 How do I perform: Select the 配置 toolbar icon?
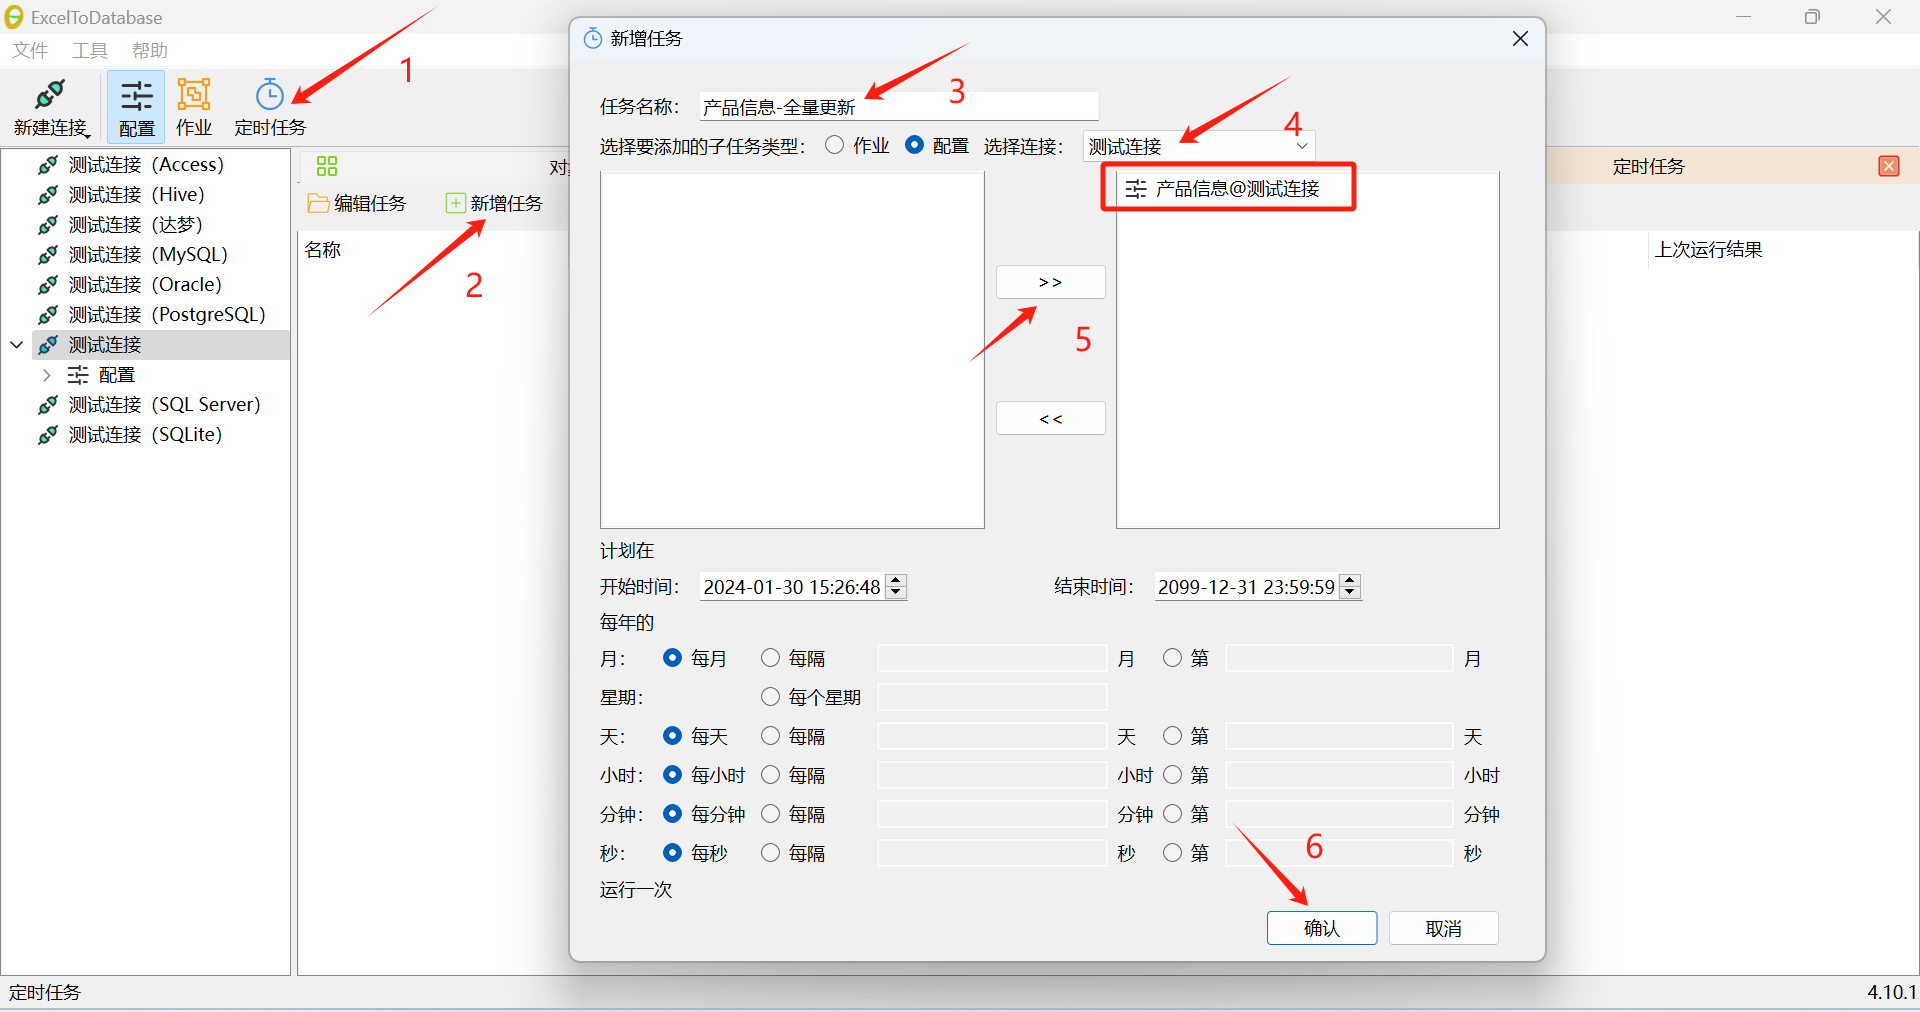(136, 95)
